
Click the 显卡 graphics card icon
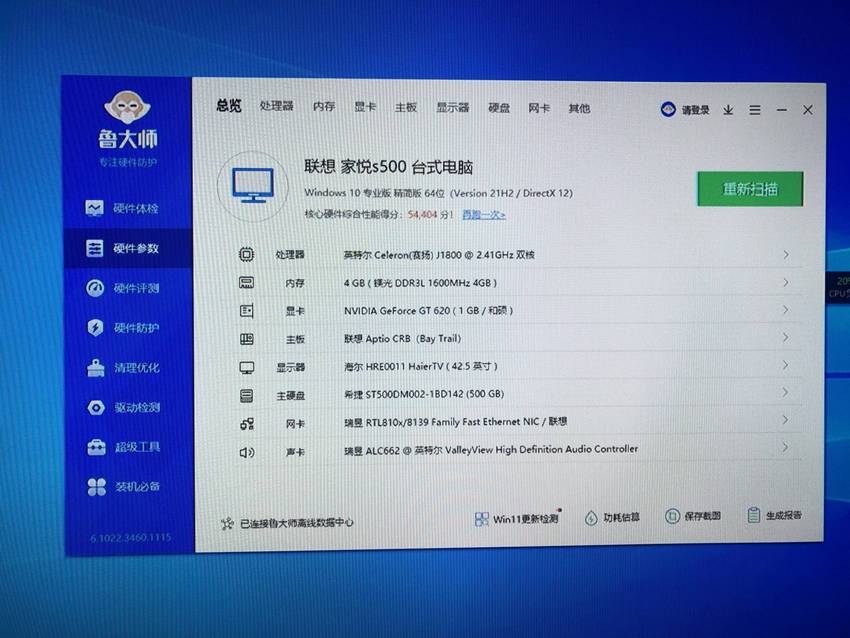247,311
